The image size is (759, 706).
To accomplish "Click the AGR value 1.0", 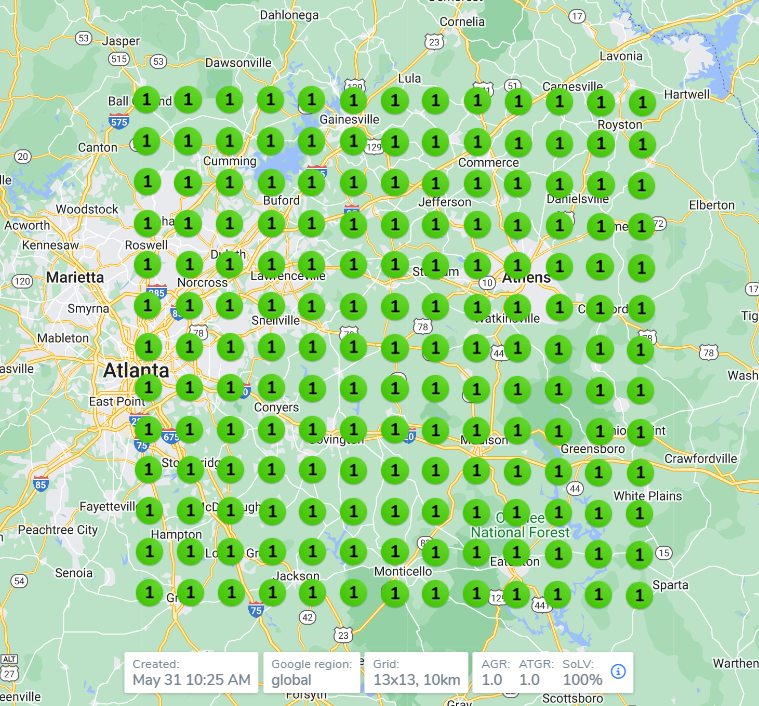I will pos(492,680).
